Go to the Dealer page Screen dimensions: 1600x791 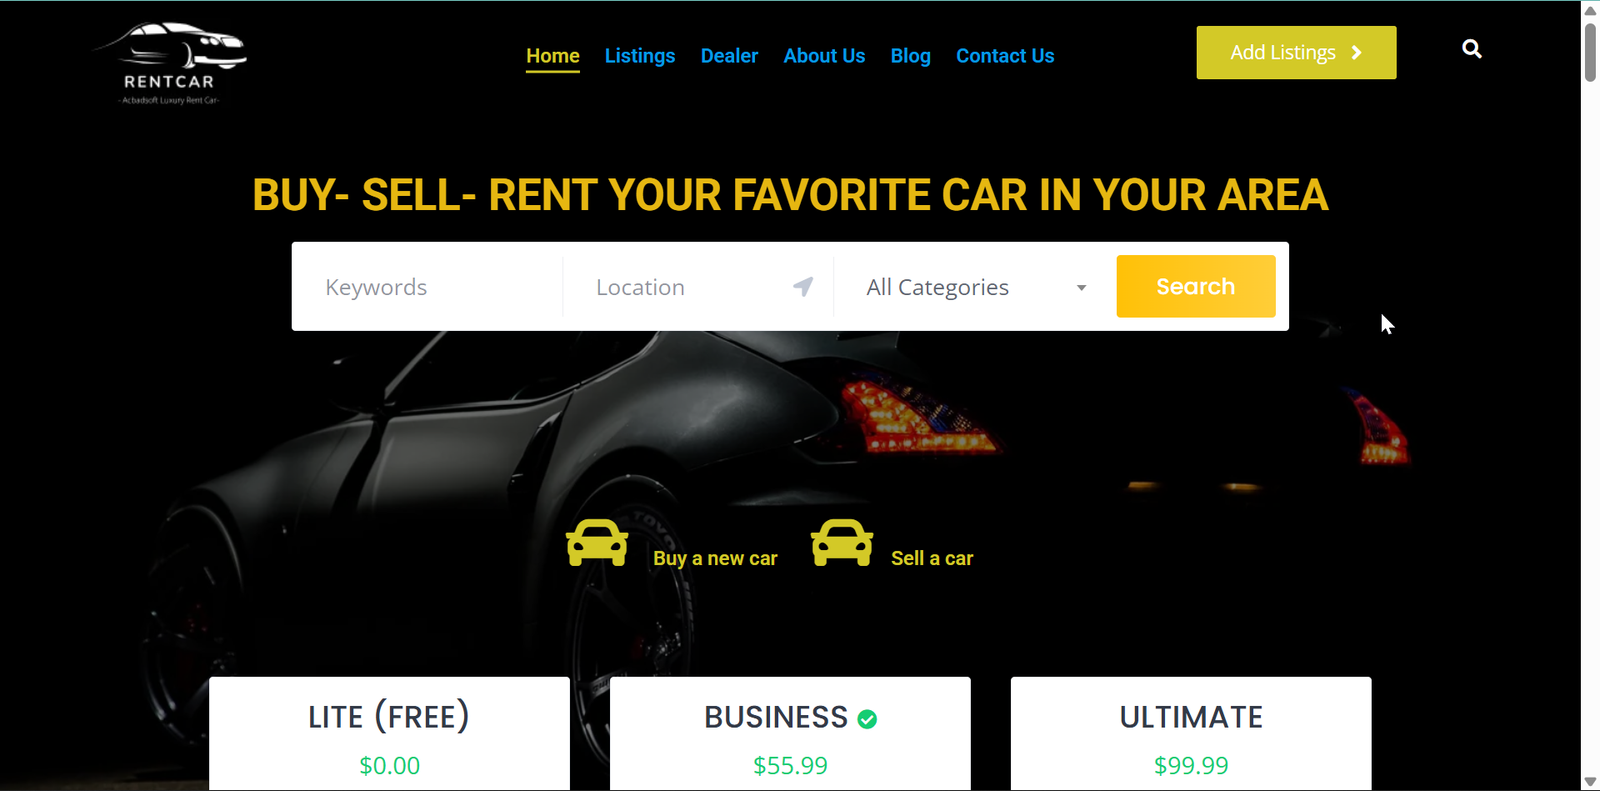(729, 56)
